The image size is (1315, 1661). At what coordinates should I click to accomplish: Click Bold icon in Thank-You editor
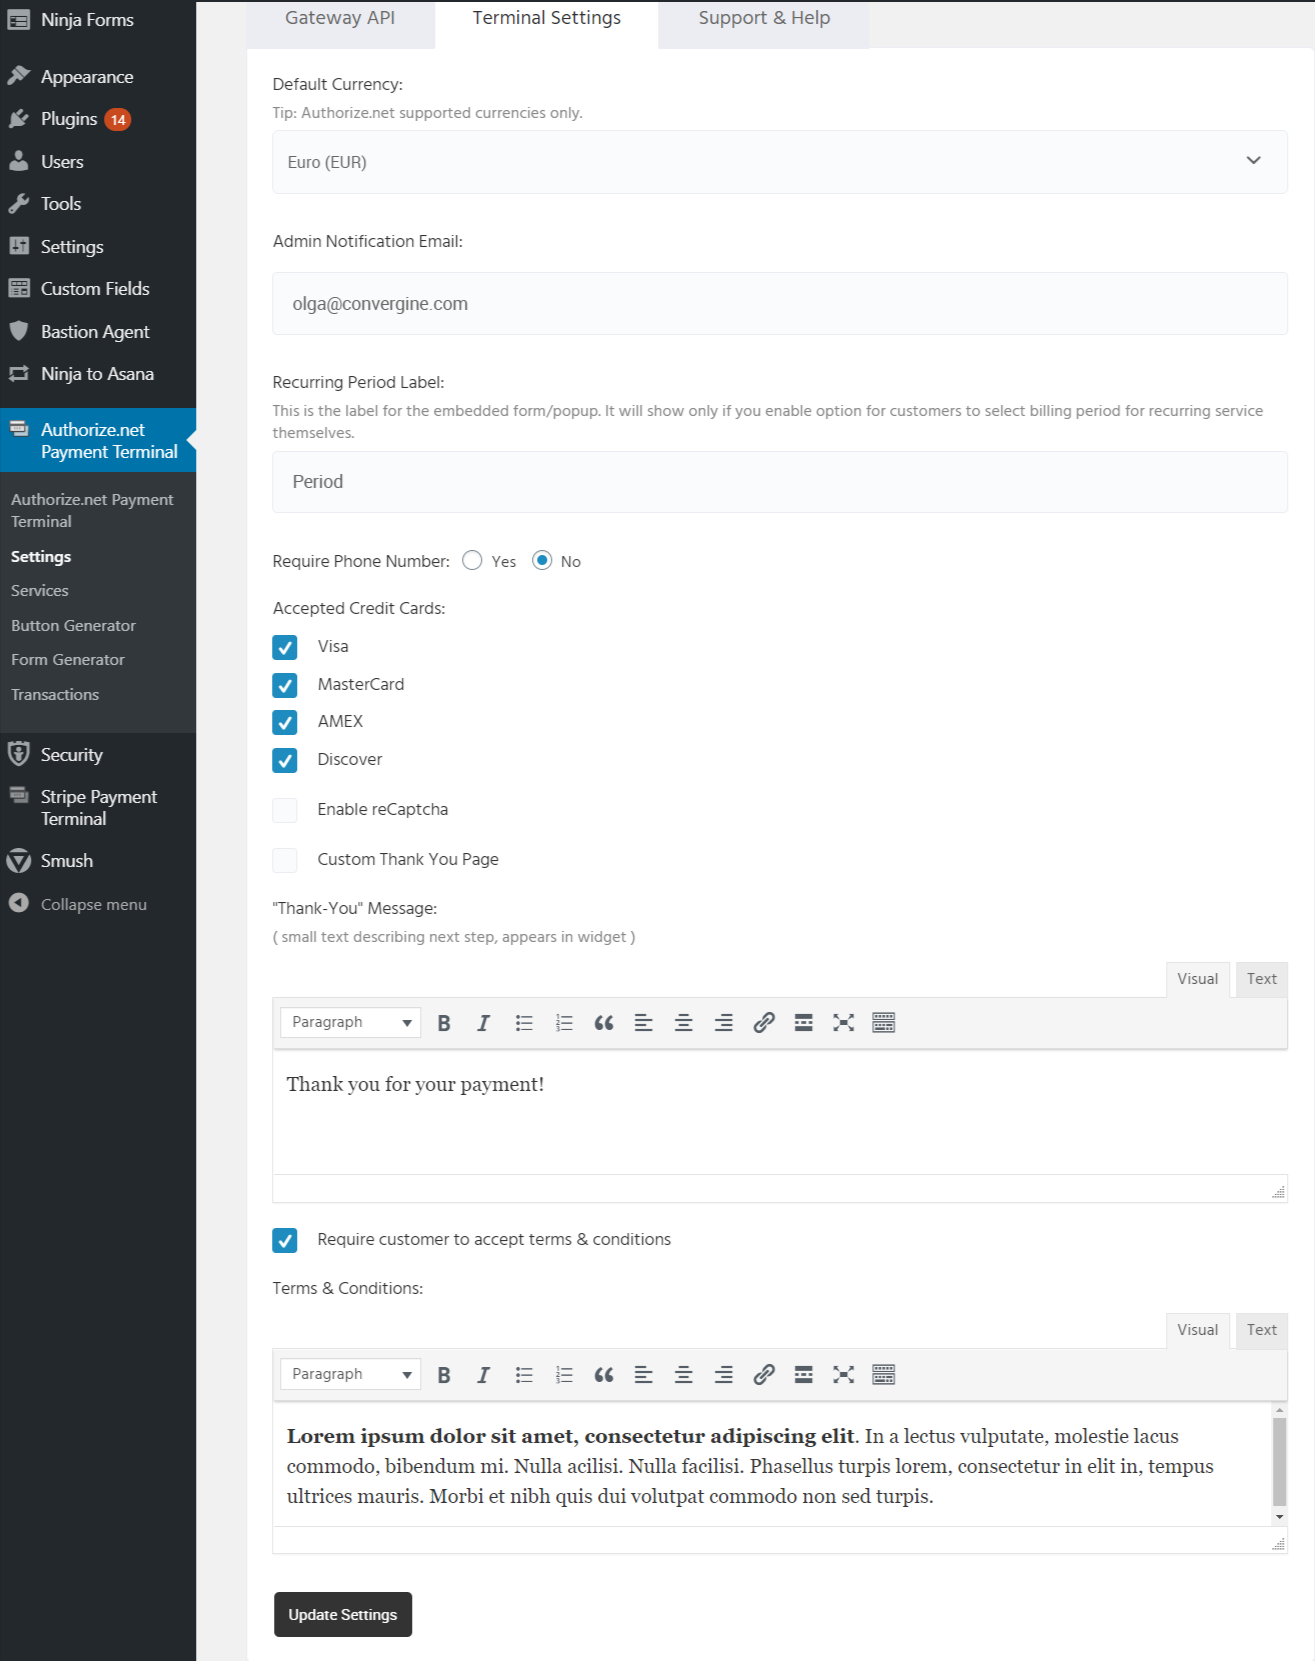pyautogui.click(x=444, y=1023)
